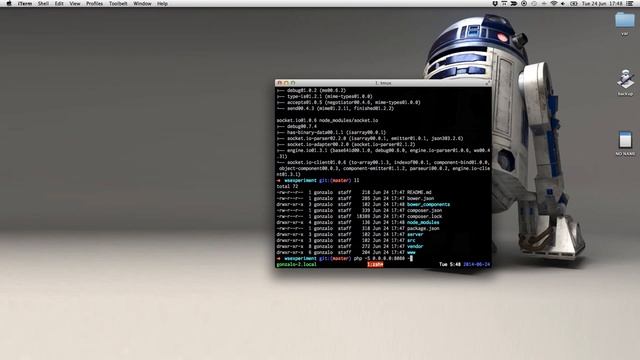Select the blue folder icon on desktop
Screen dimensions: 640x360
624,20
